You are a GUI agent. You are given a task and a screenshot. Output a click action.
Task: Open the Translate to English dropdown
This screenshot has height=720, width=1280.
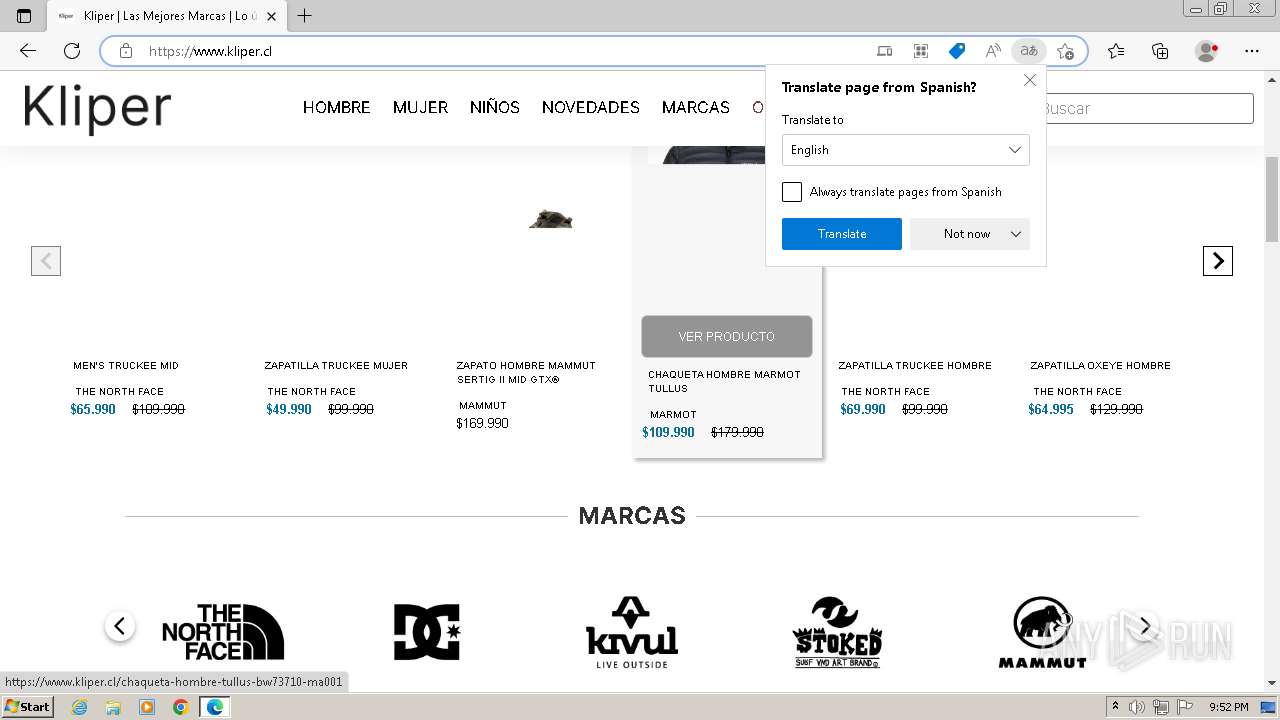905,150
